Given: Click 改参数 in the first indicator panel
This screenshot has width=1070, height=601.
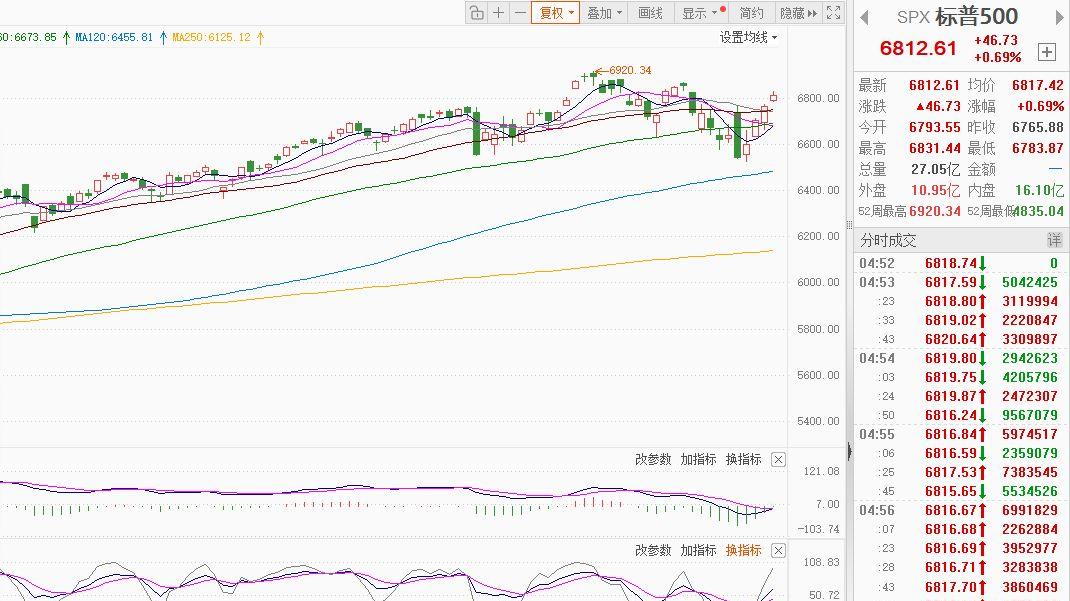Looking at the screenshot, I should click(653, 460).
